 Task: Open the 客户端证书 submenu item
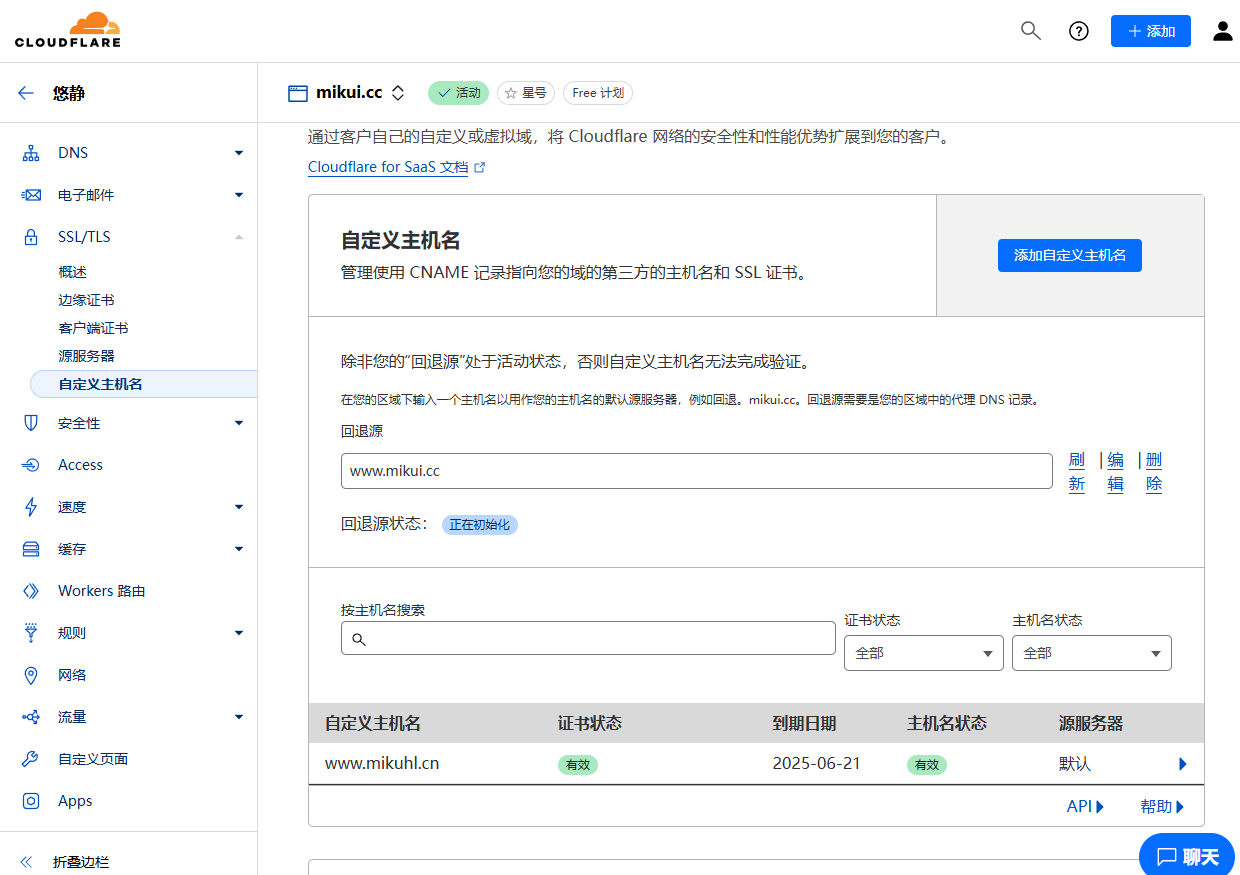click(x=93, y=328)
